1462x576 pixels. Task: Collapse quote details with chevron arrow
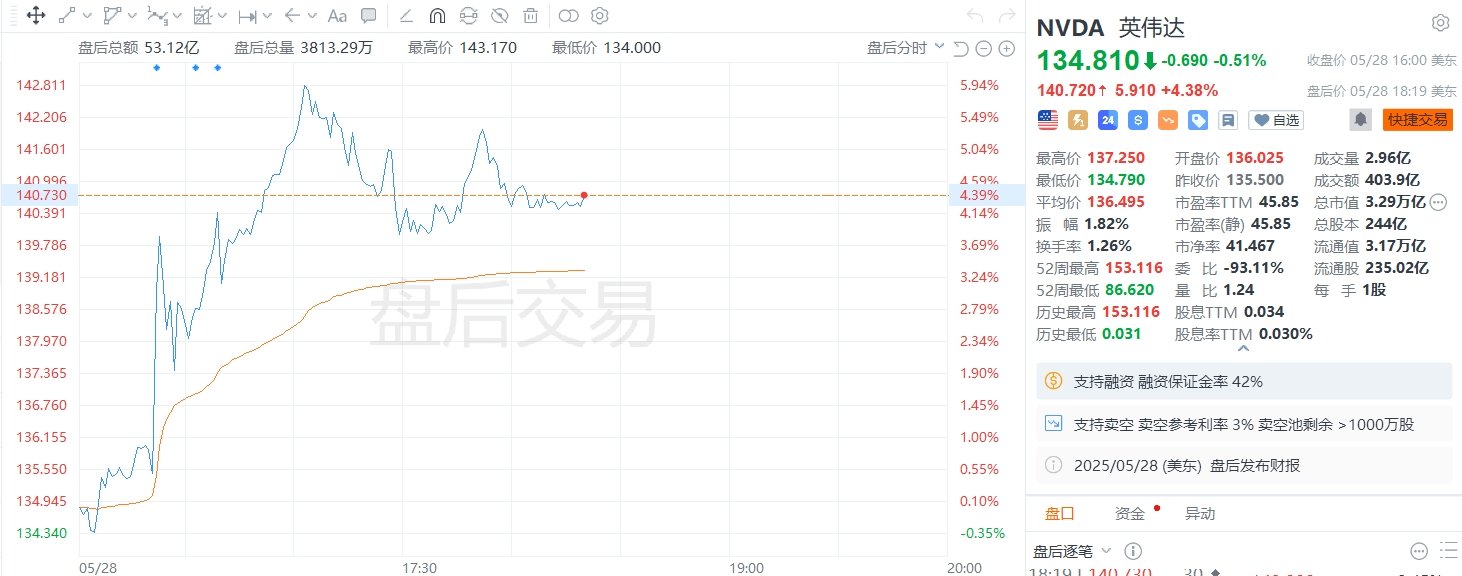pyautogui.click(x=1243, y=349)
